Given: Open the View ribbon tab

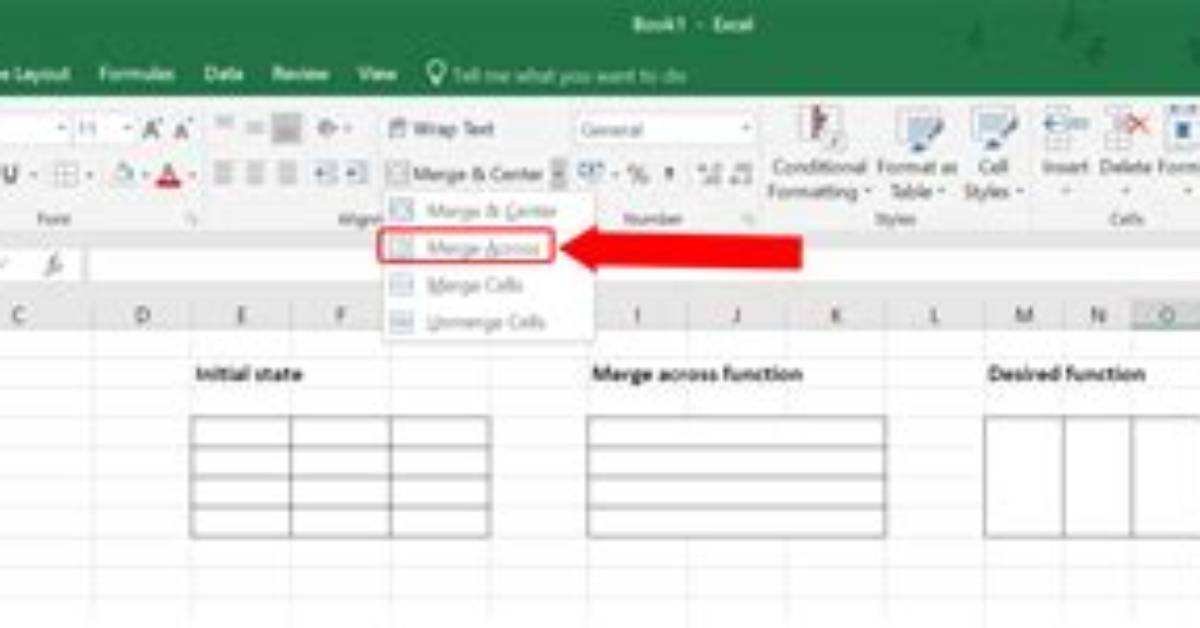Looking at the screenshot, I should [x=377, y=74].
